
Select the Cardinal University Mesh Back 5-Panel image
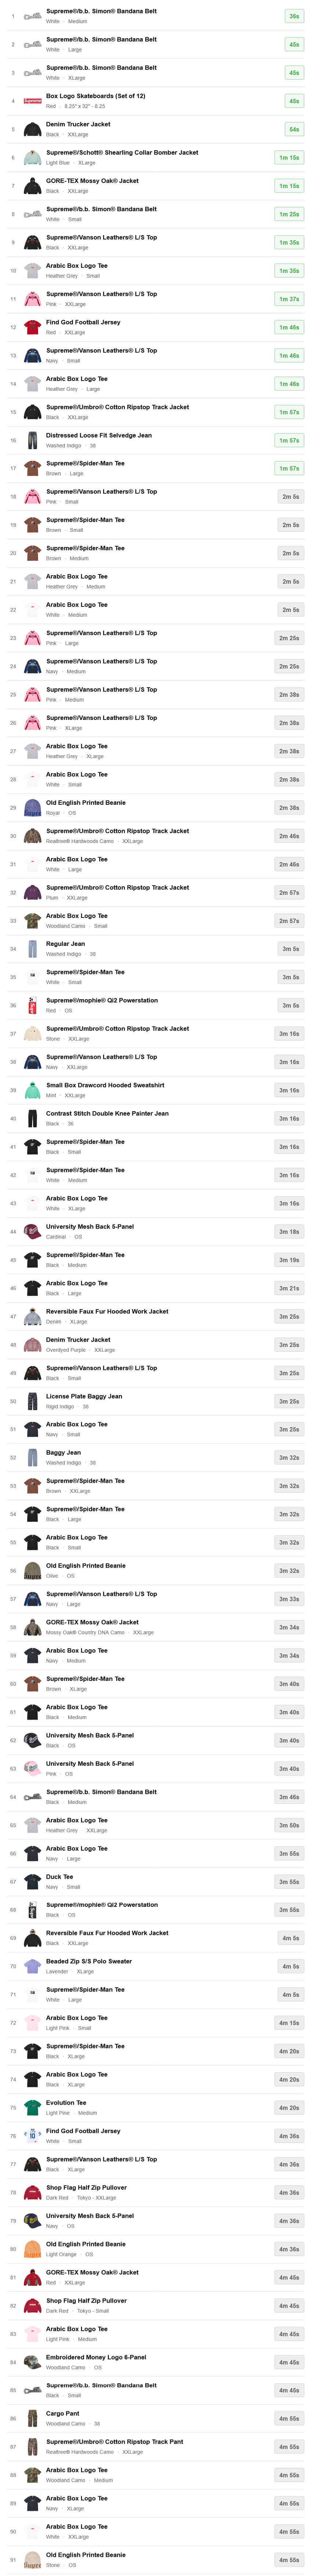tap(32, 1231)
